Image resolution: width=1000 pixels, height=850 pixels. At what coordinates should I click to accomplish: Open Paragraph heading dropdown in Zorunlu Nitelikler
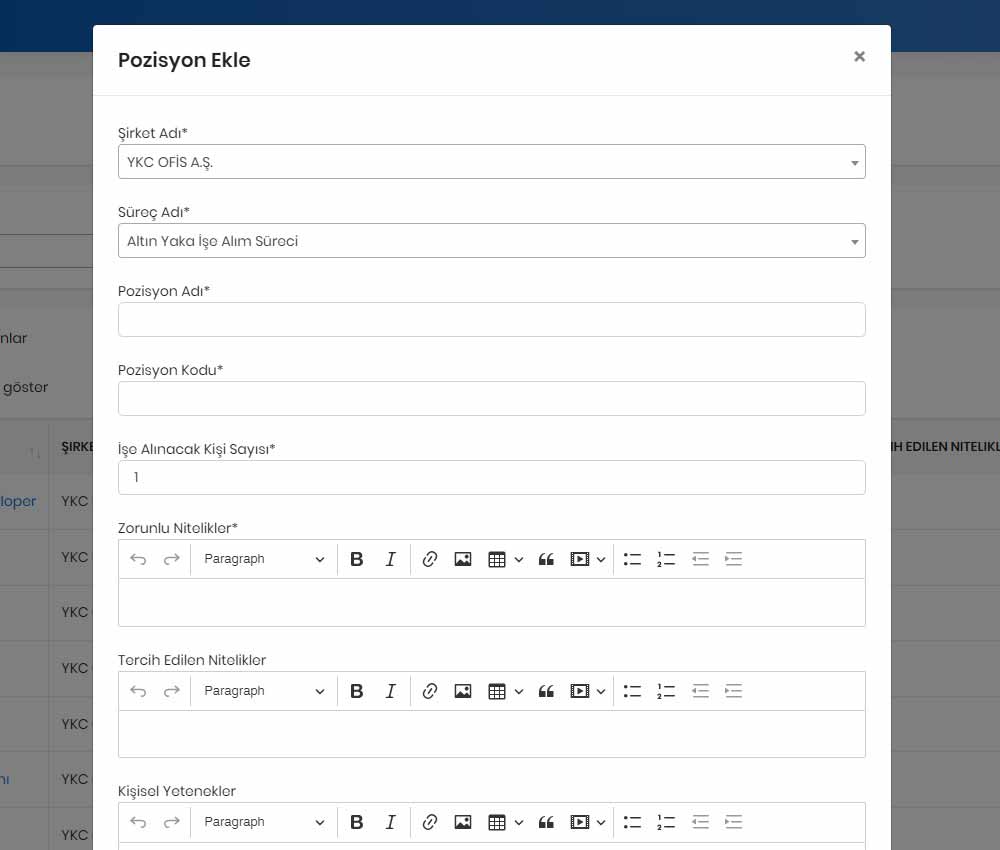click(264, 559)
